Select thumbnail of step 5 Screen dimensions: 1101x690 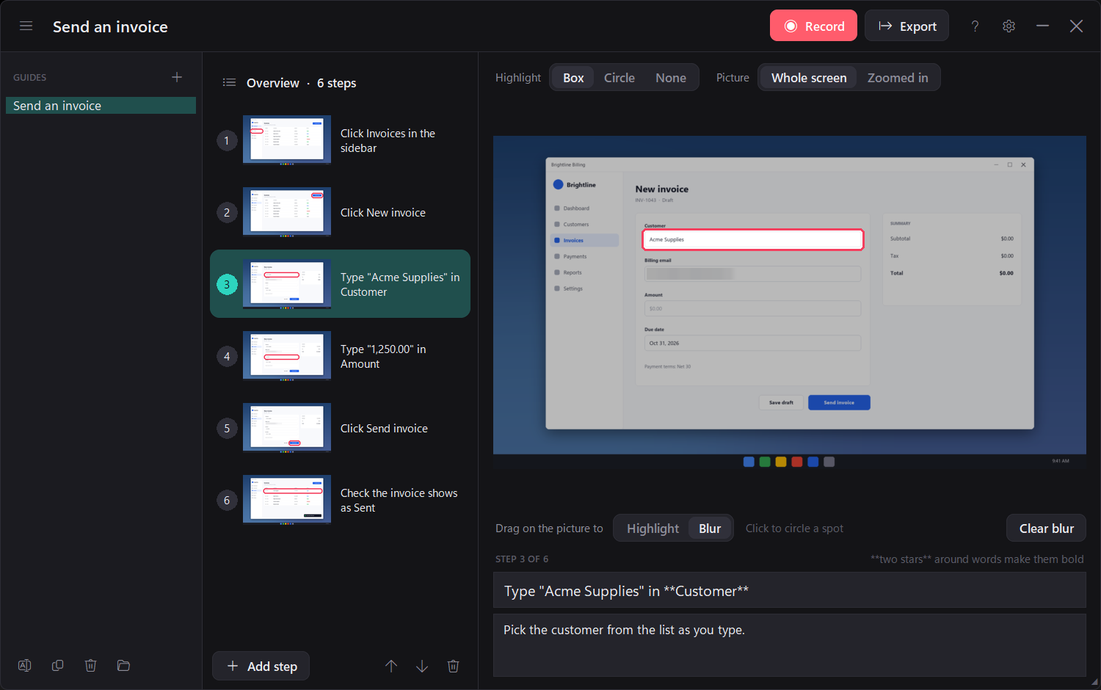(x=286, y=428)
